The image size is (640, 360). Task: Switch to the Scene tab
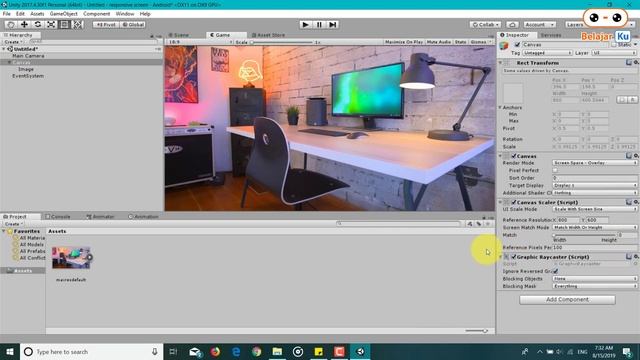click(x=180, y=35)
